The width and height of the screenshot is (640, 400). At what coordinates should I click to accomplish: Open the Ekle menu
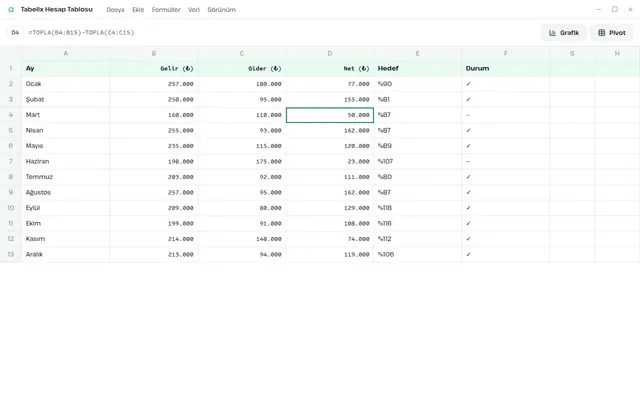coord(138,9)
